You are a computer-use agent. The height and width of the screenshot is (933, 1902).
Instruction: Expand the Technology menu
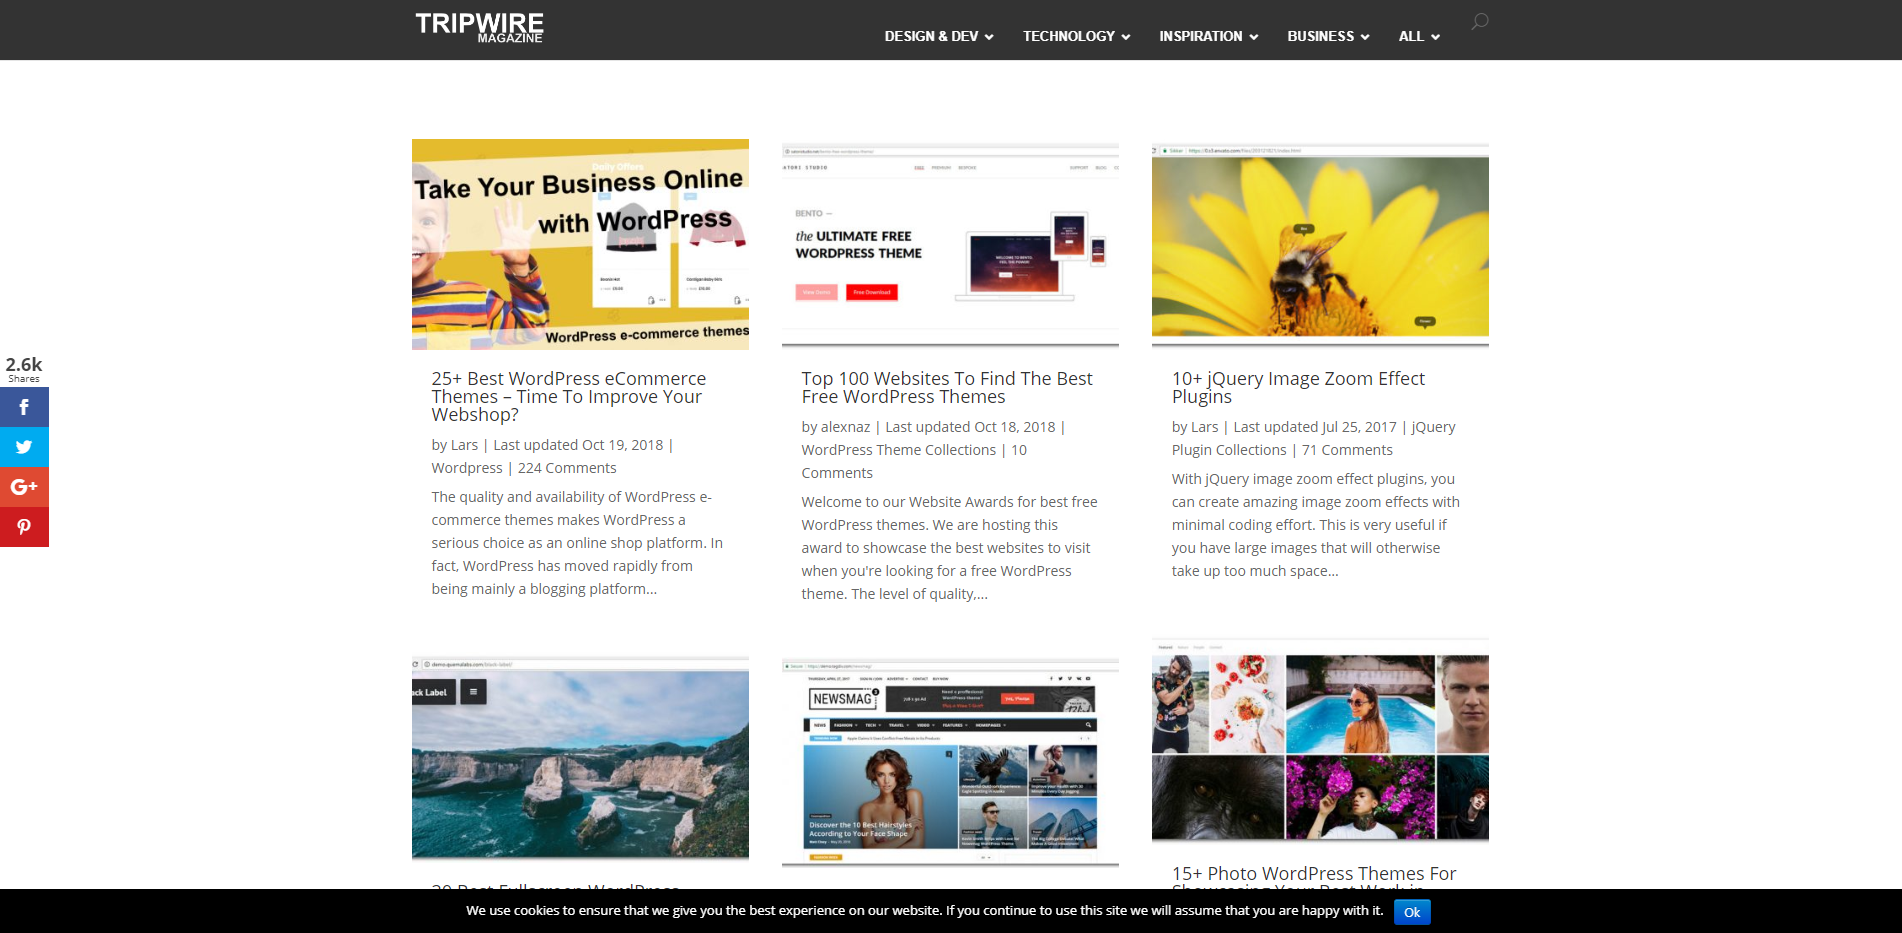pos(1076,36)
